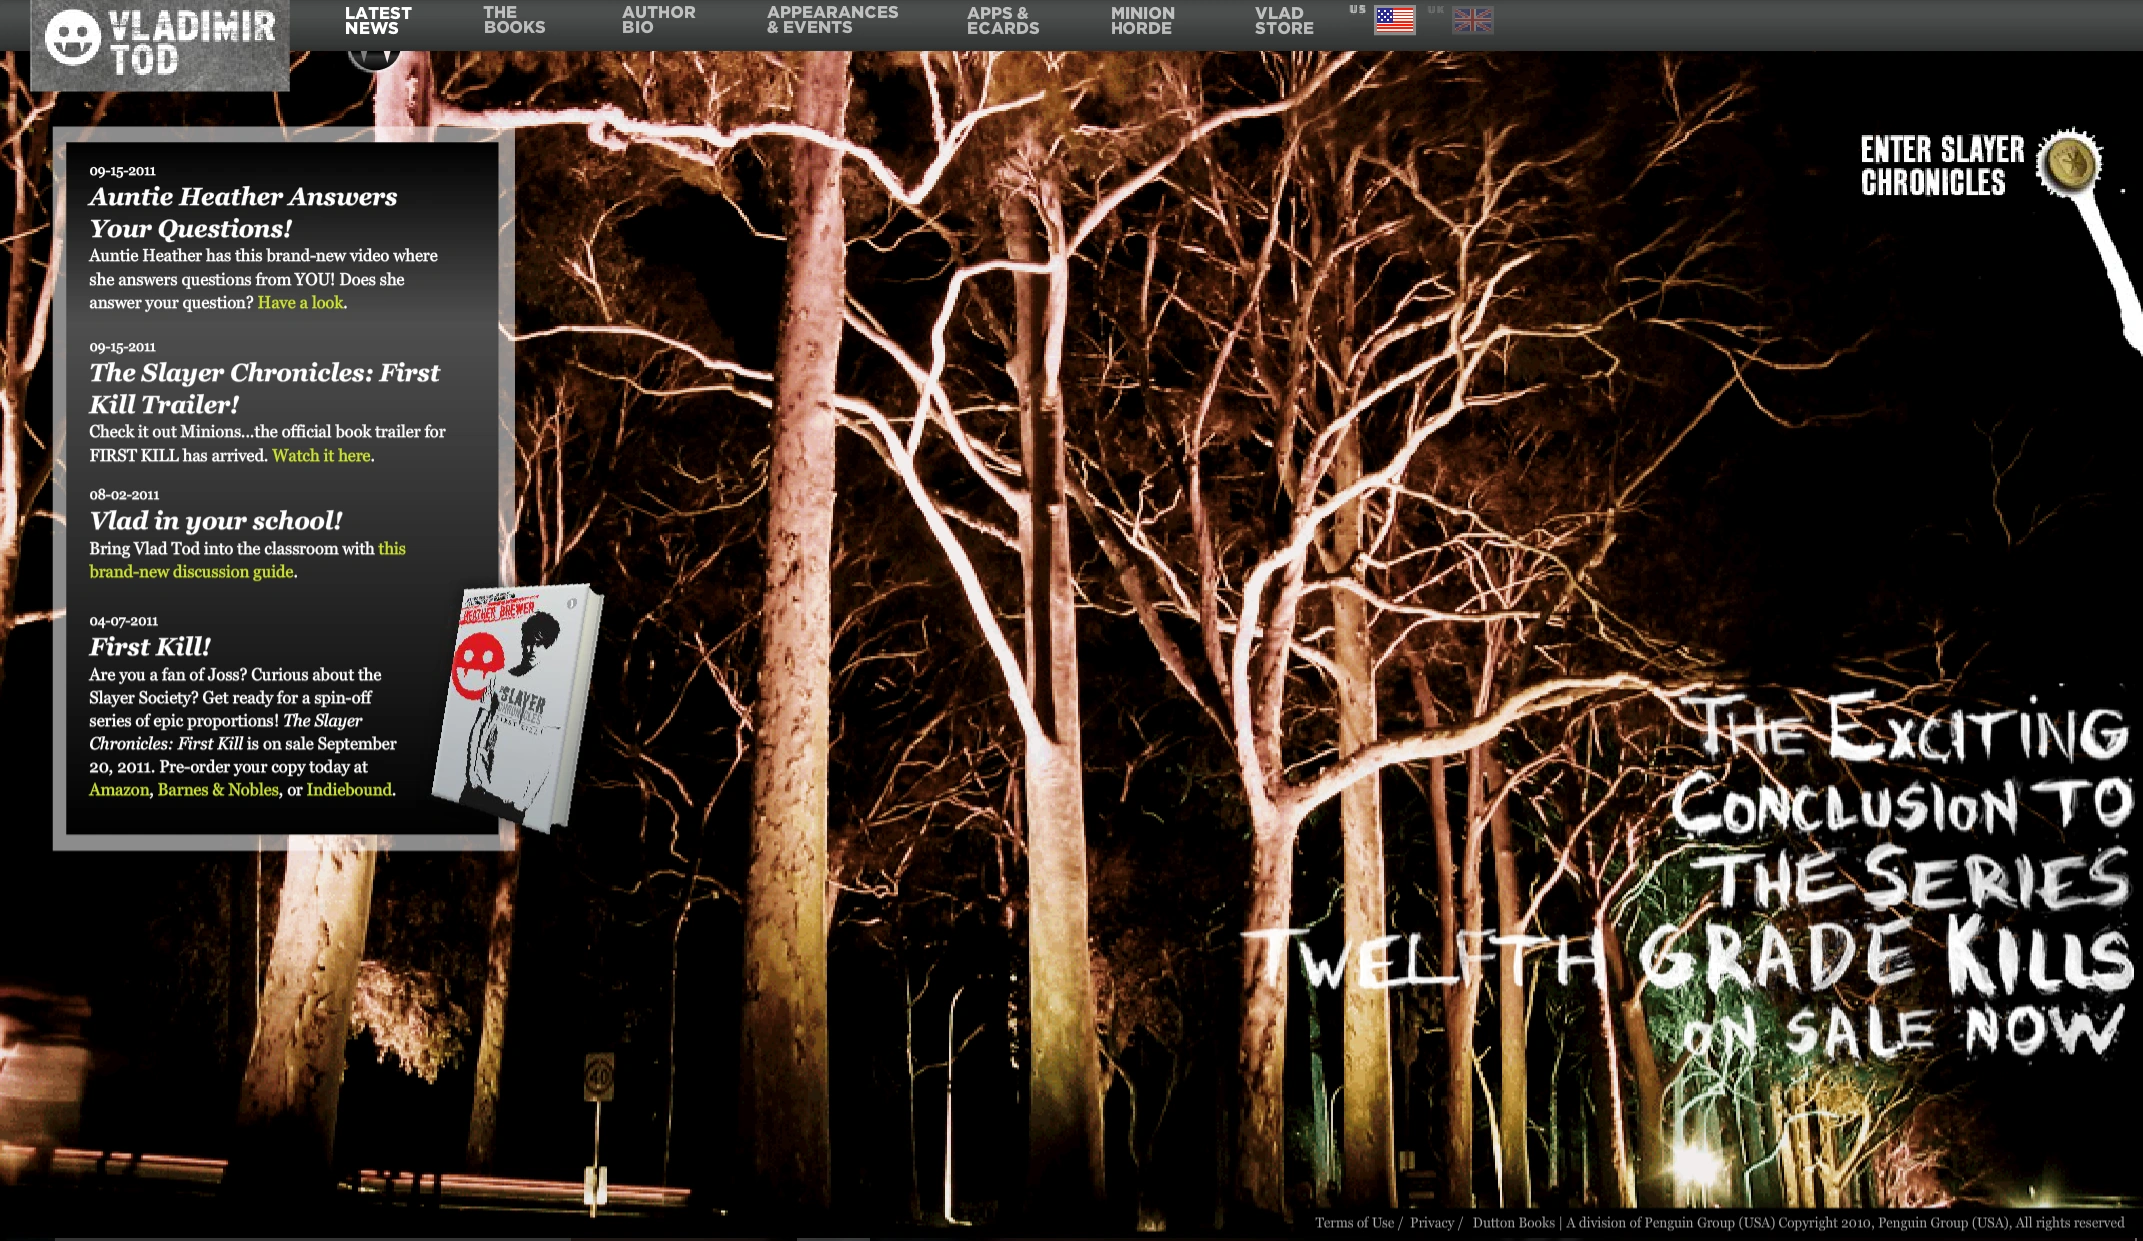Visit the Minion Horde page
Image resolution: width=2143 pixels, height=1241 pixels.
click(1142, 21)
